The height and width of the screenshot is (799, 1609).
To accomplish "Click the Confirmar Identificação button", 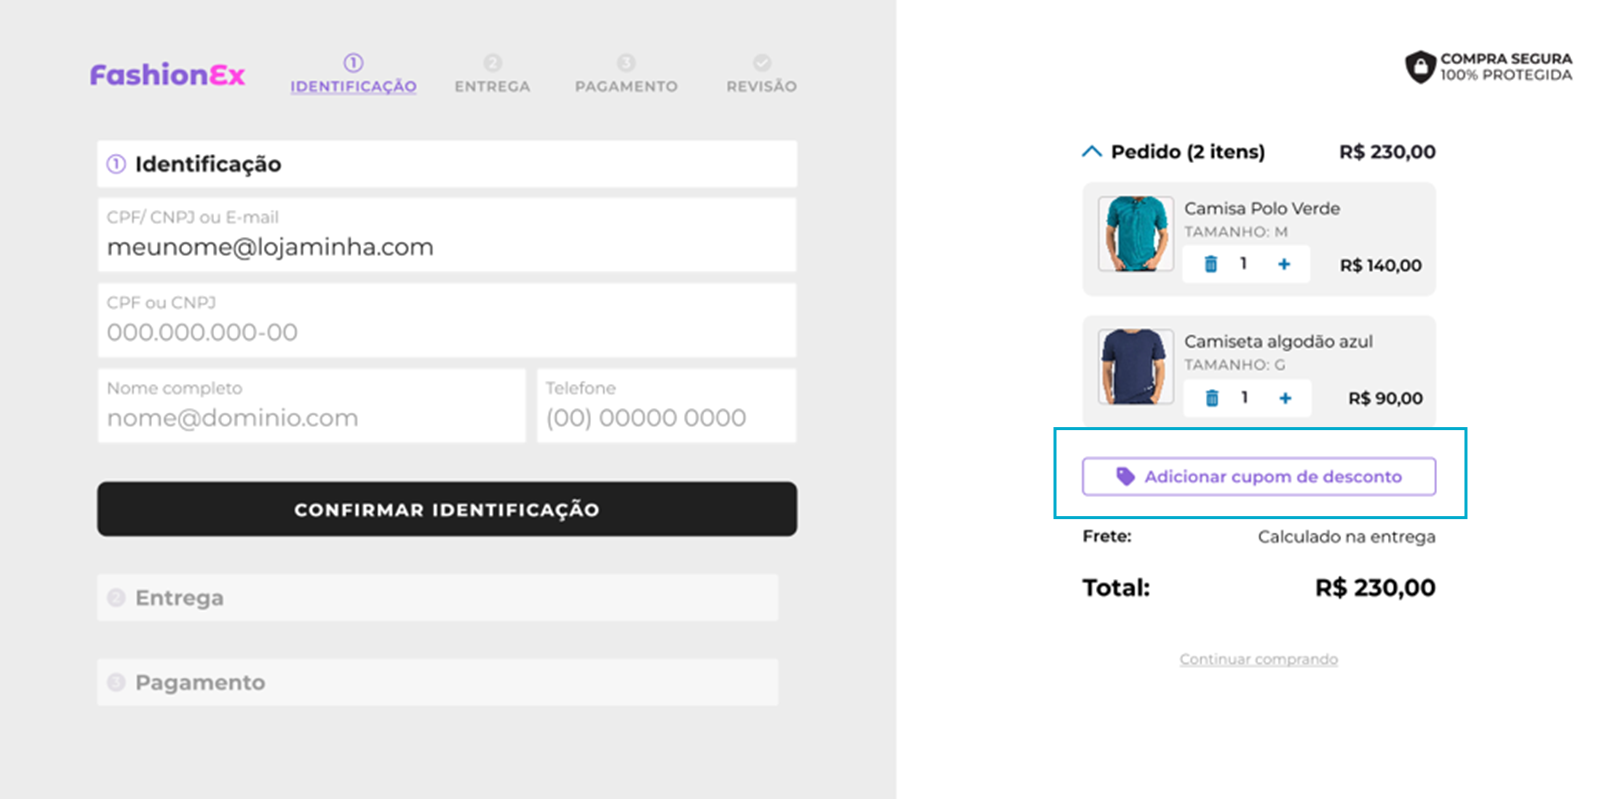I will pos(447,509).
